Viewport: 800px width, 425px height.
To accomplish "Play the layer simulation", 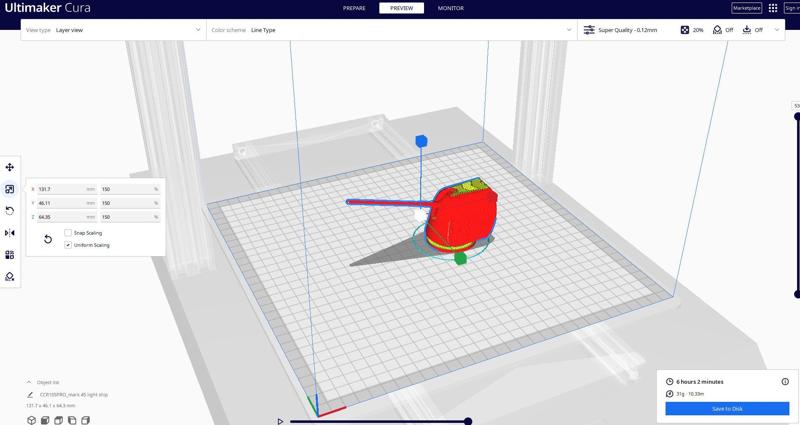I will 280,421.
